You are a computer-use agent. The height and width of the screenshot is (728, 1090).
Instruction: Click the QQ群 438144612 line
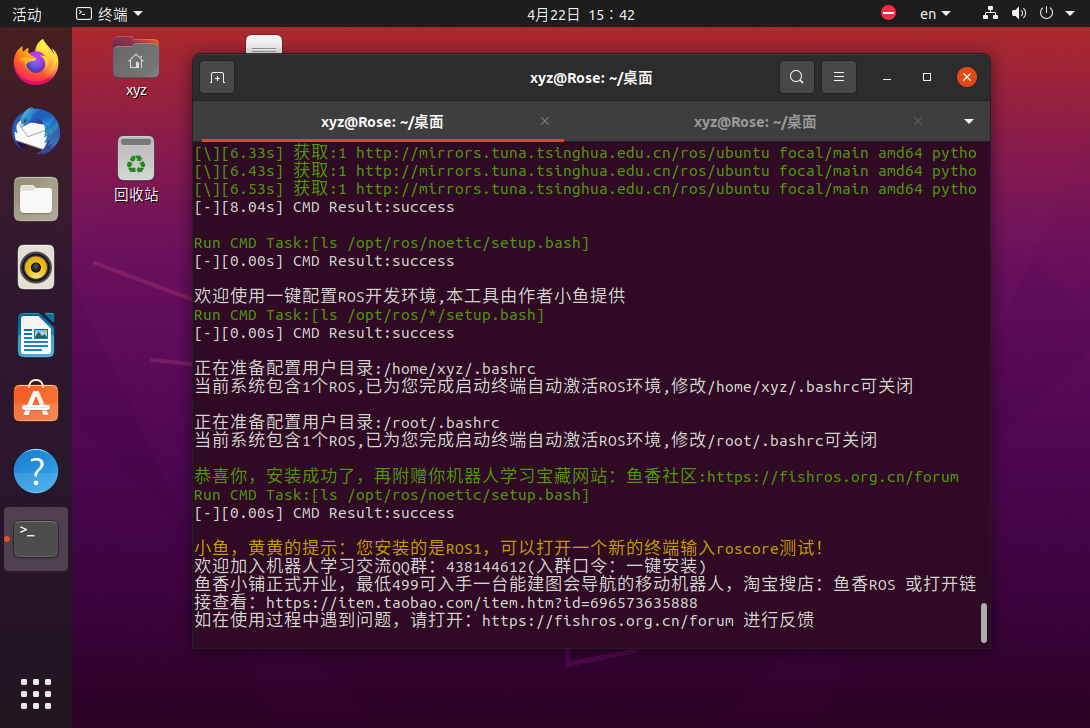click(x=450, y=567)
